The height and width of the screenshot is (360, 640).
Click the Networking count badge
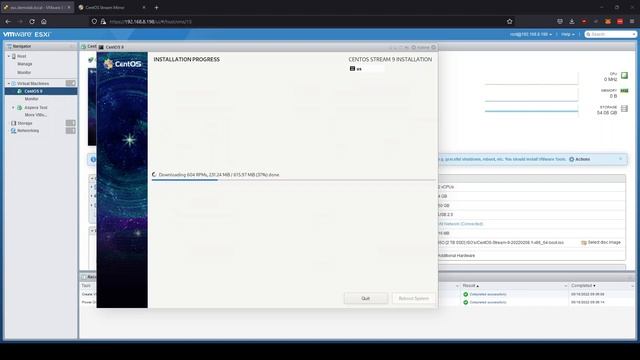(71, 131)
